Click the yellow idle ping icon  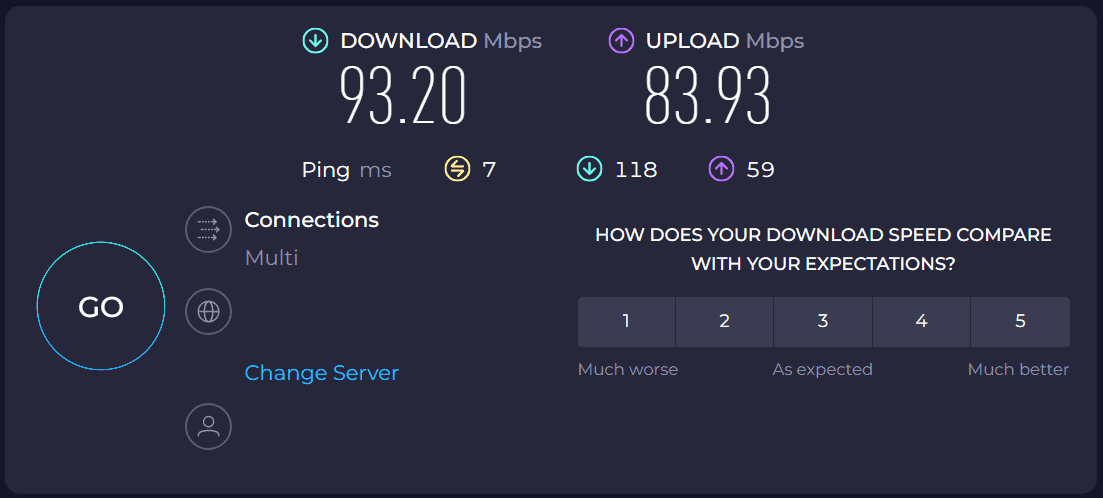[x=457, y=170]
